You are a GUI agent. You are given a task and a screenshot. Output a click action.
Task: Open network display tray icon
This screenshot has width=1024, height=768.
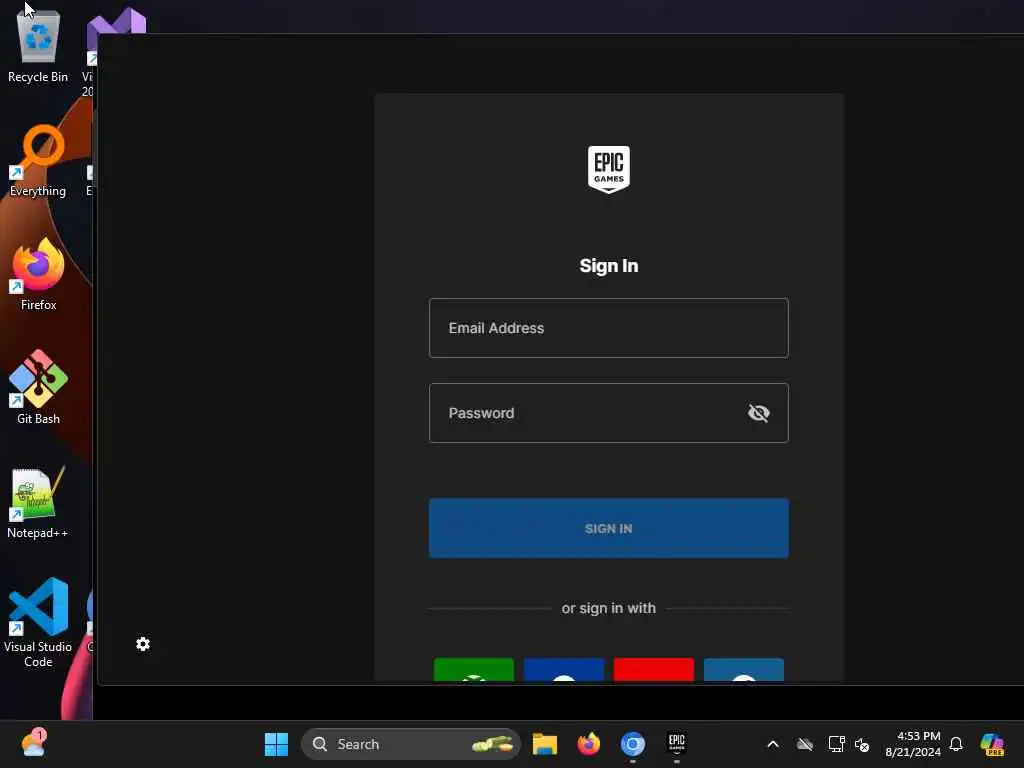pos(836,744)
